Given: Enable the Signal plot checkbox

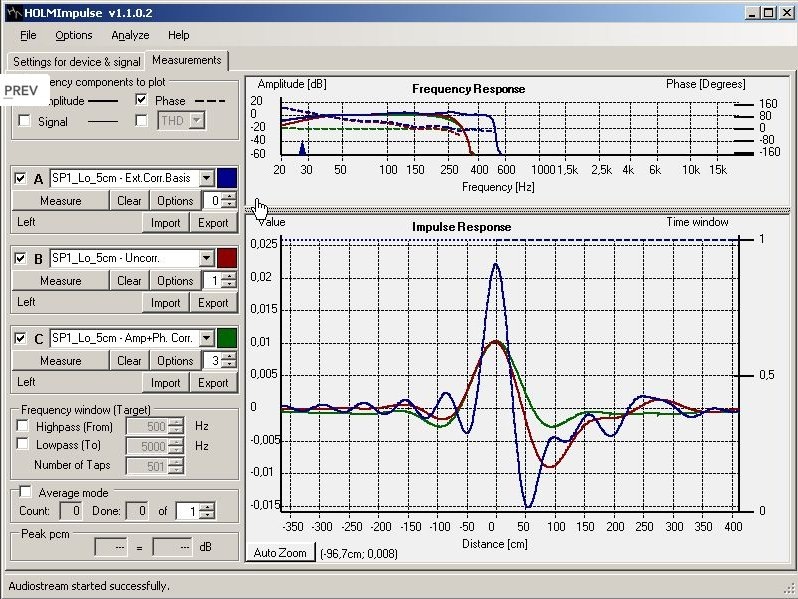Looking at the screenshot, I should (x=24, y=121).
